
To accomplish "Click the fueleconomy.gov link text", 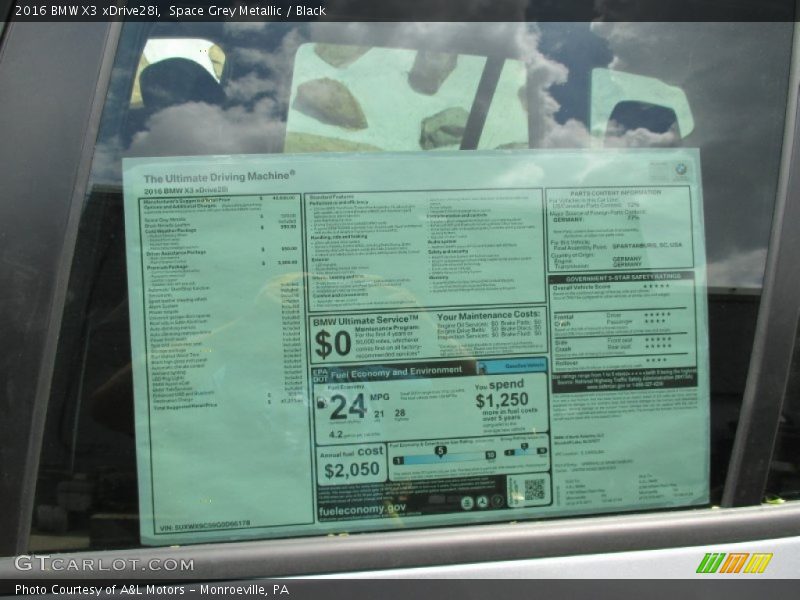I will [362, 509].
